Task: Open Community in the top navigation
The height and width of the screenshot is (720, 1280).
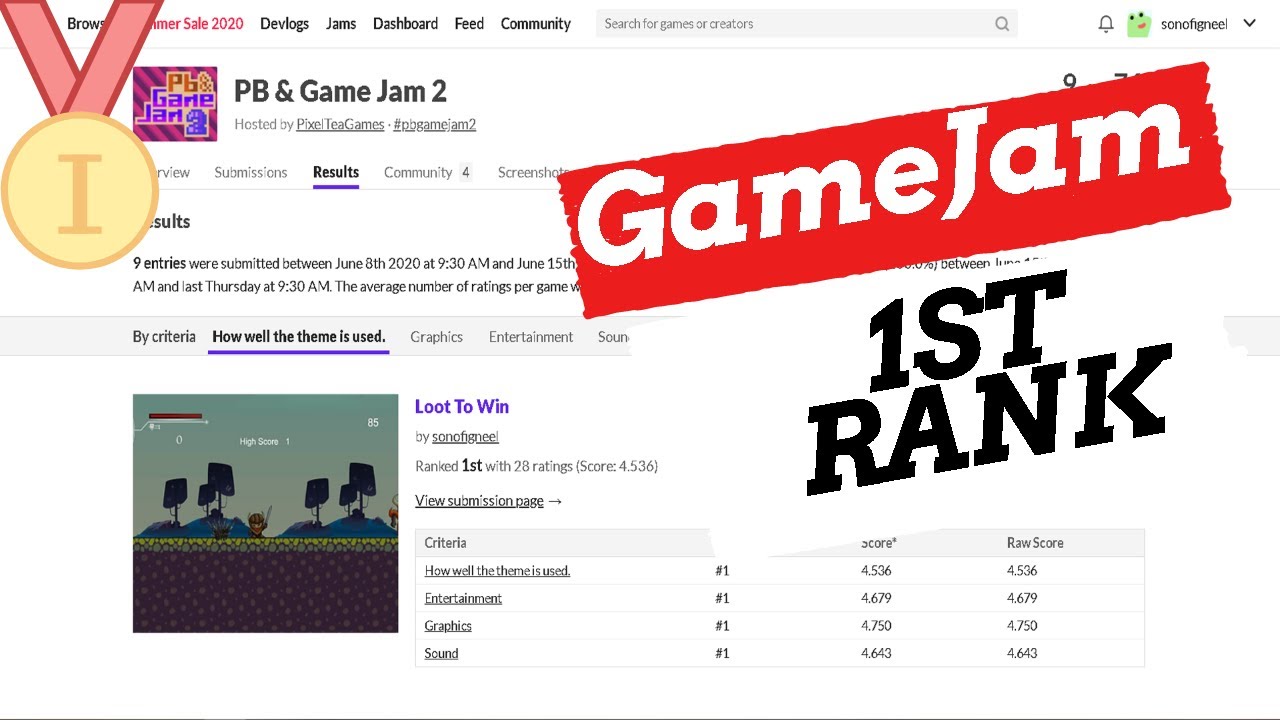Action: pyautogui.click(x=536, y=24)
